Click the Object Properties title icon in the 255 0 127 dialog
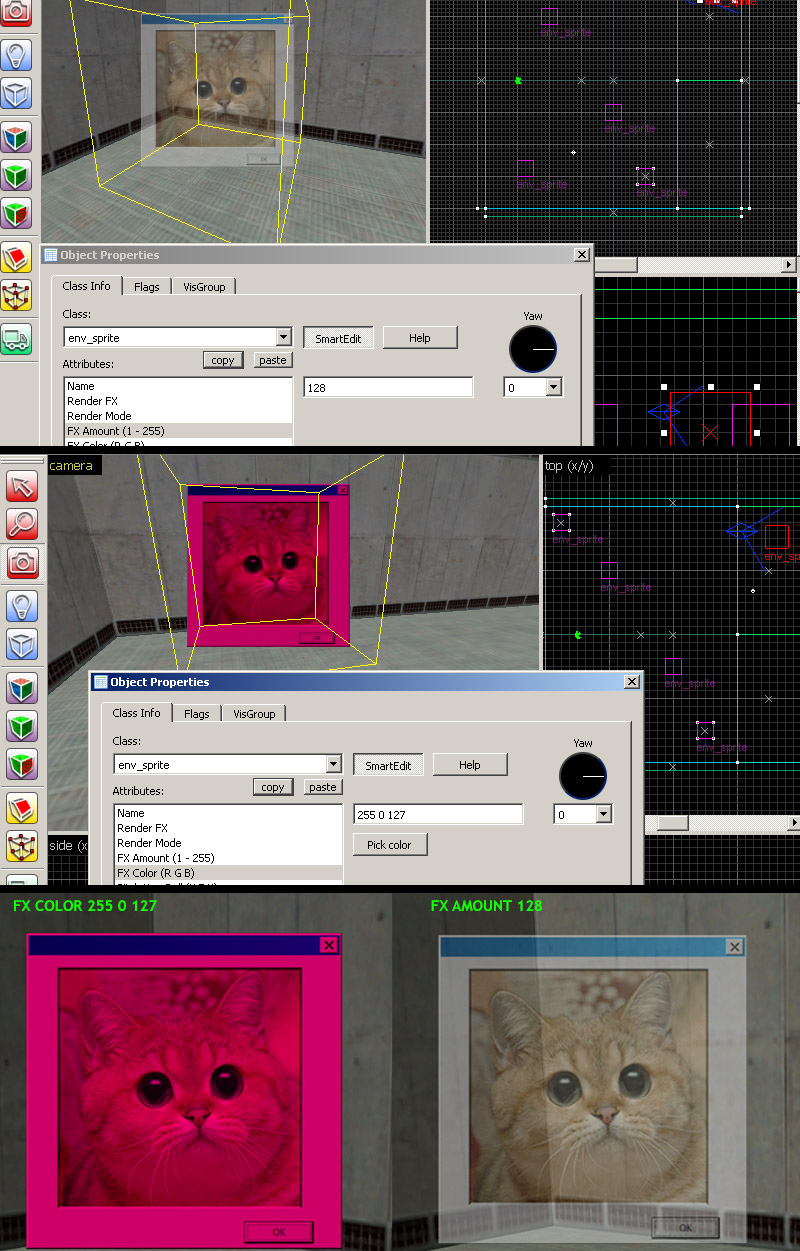 [100, 682]
